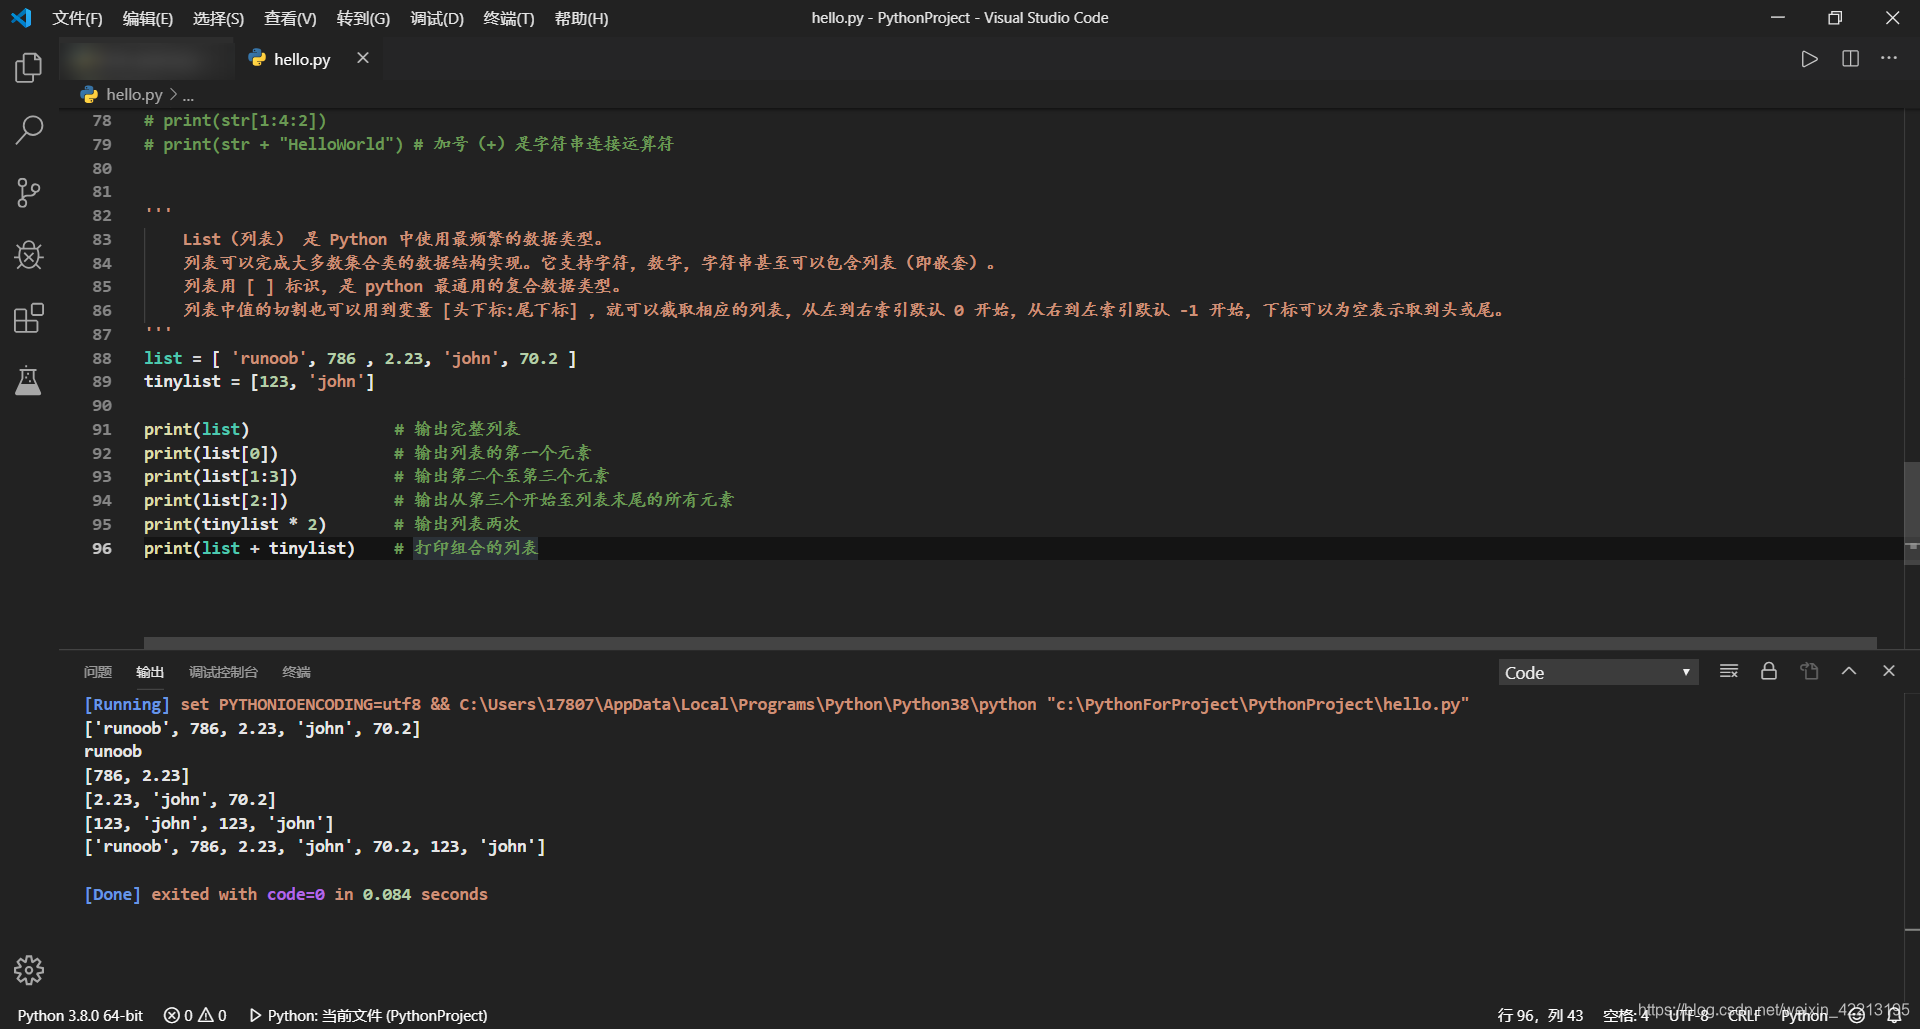Open the Explorer view in activity bar

[29, 67]
